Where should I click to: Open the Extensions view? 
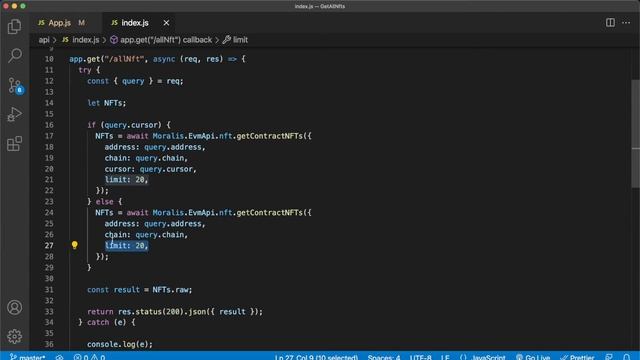coord(14,144)
